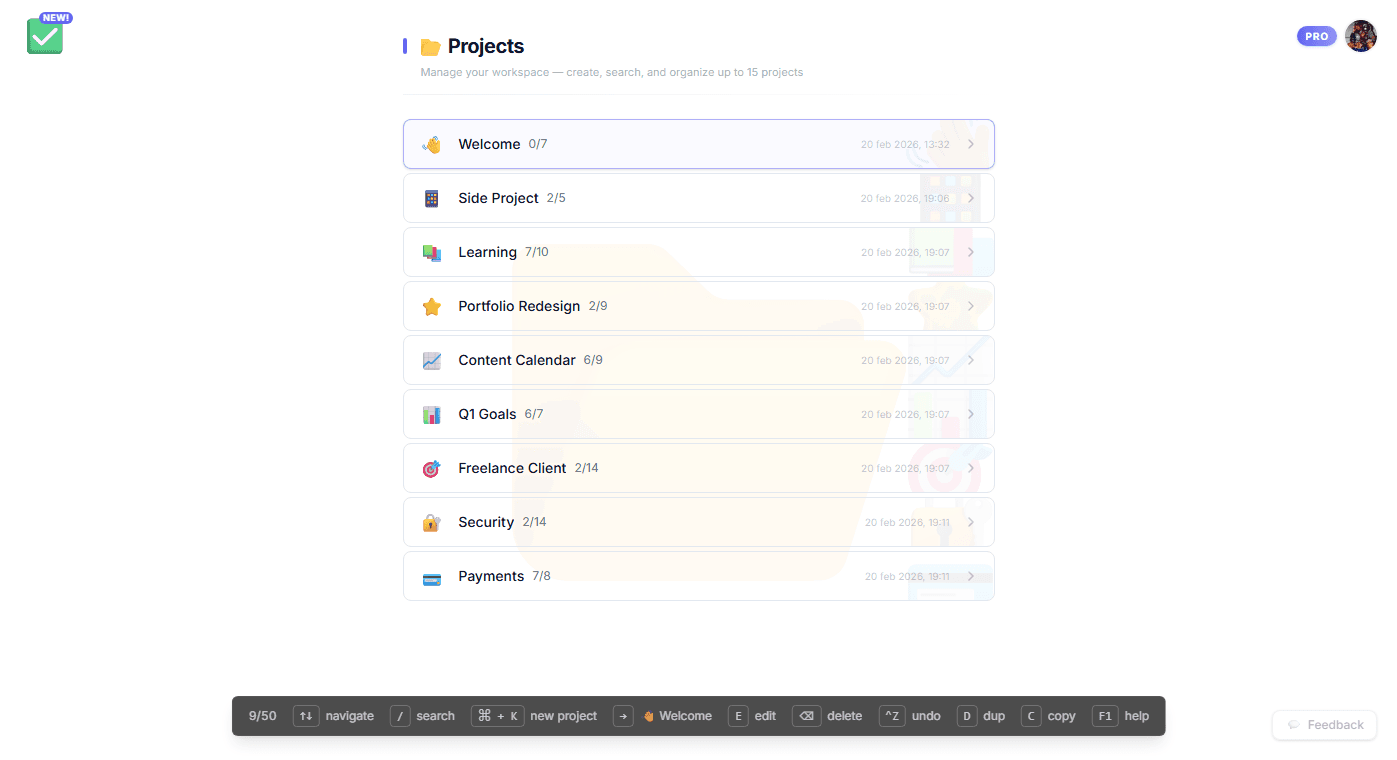Image resolution: width=1397 pixels, height=760 pixels.
Task: Click the green checkmark app logo
Action: click(x=45, y=36)
